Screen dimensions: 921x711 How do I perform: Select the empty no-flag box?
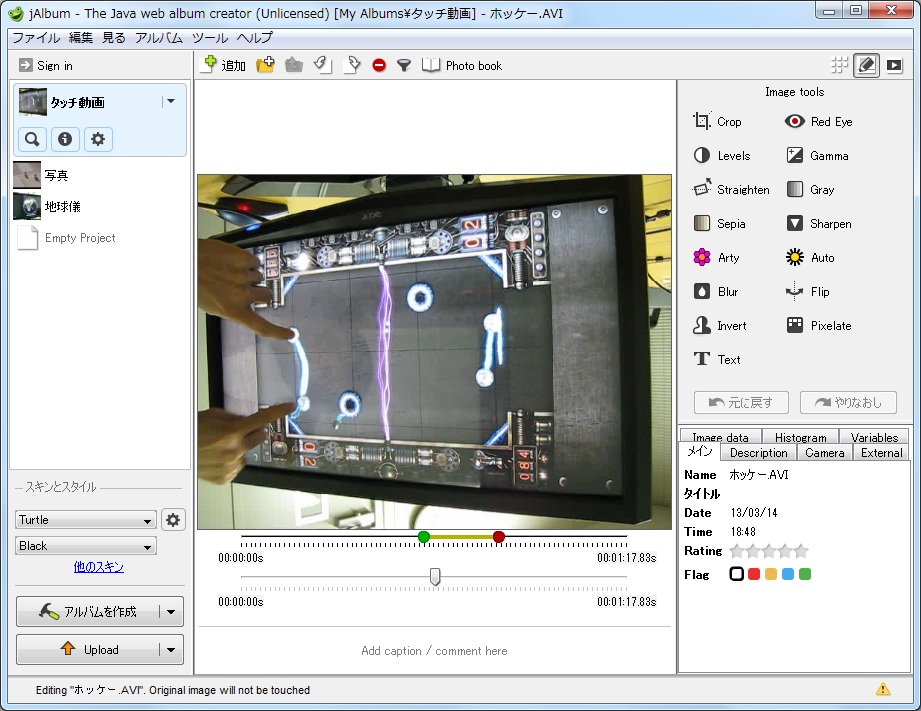pos(737,574)
